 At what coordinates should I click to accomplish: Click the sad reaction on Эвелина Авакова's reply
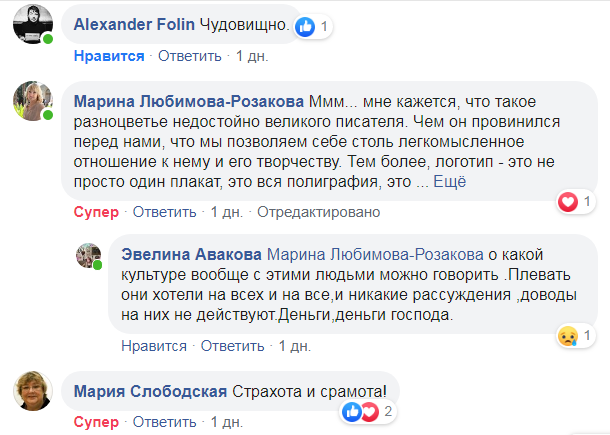[568, 334]
